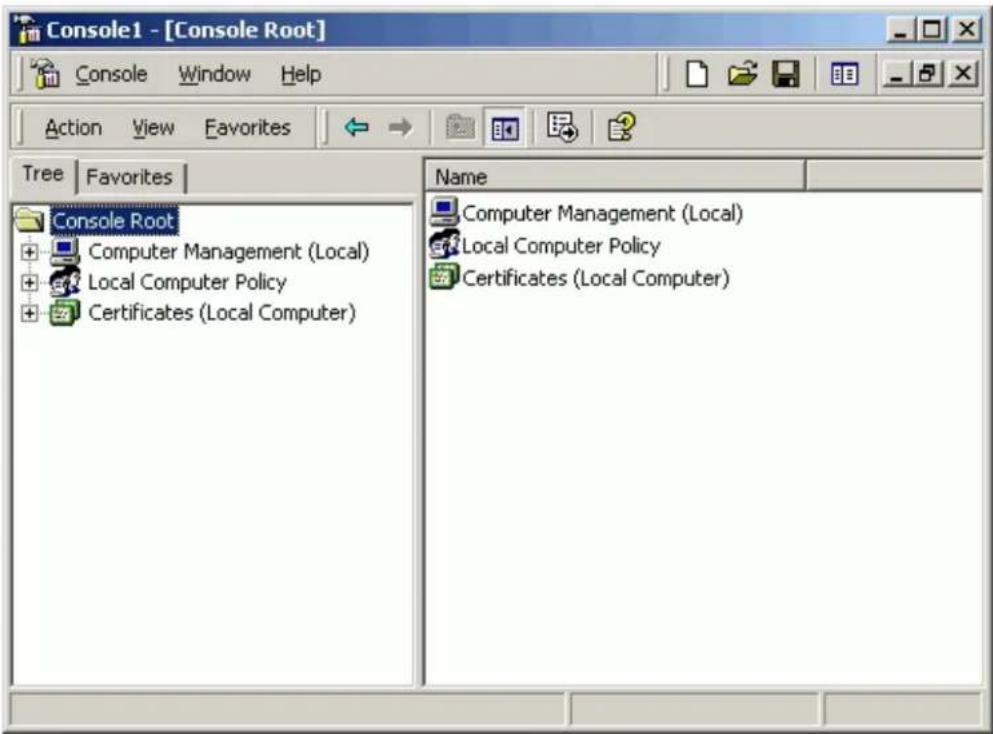Save the console with floppy disk icon

pos(786,74)
